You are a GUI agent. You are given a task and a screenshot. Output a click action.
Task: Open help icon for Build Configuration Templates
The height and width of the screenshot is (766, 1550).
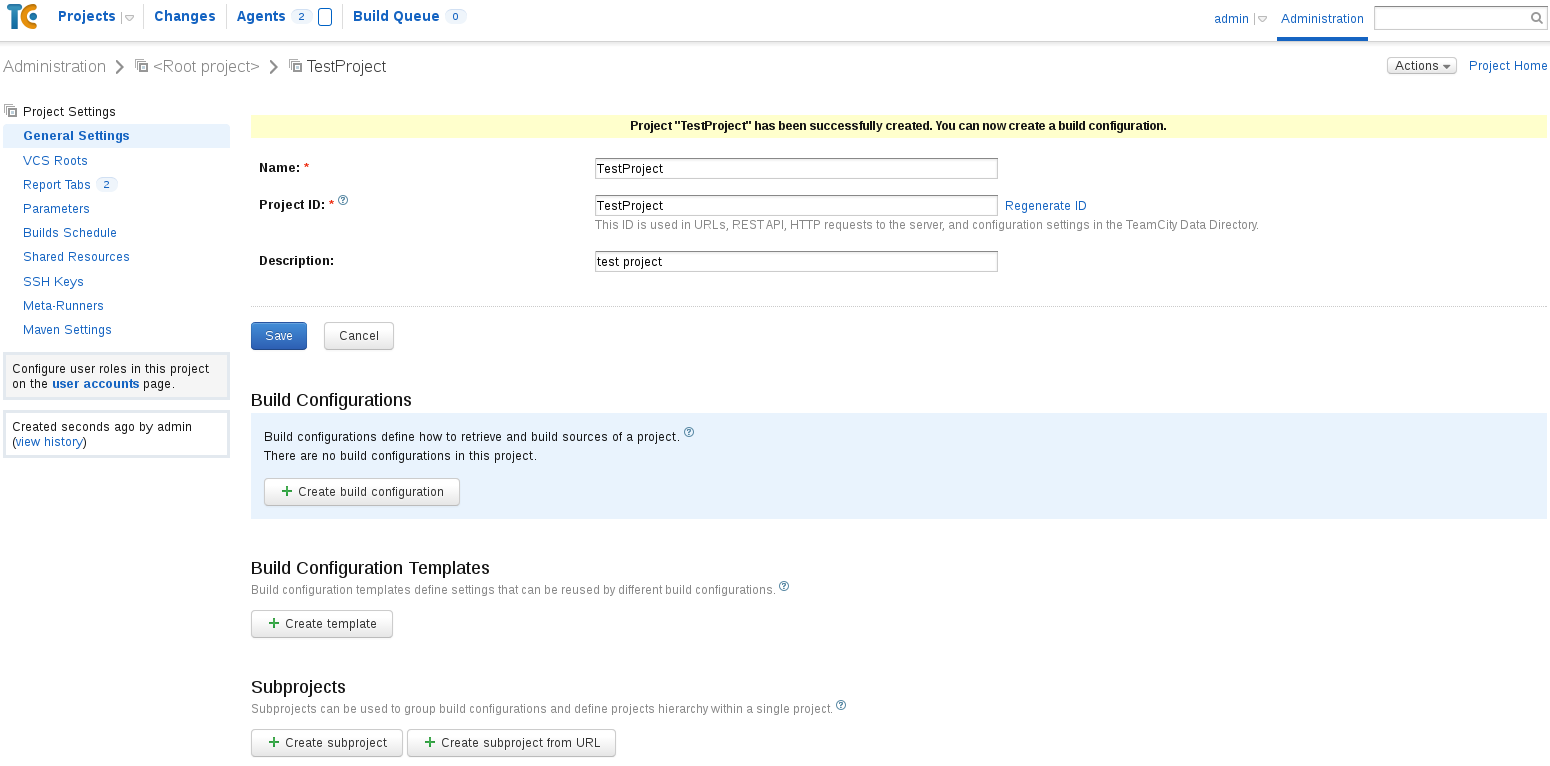[x=784, y=586]
